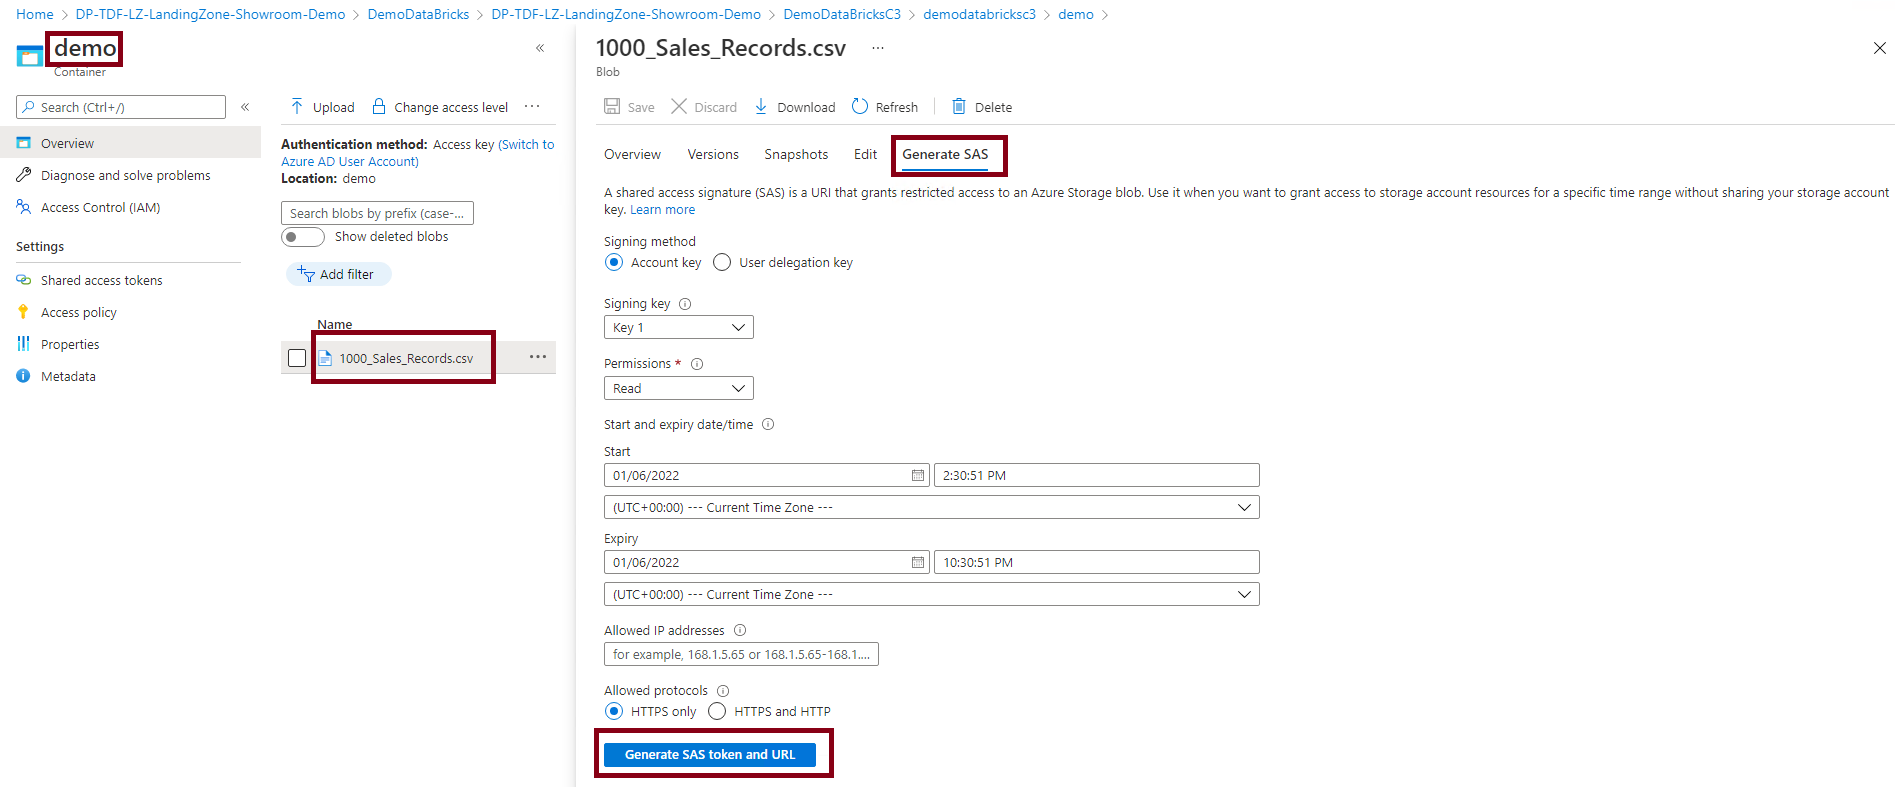Open the container toolbar more options ellipsis
The width and height of the screenshot is (1895, 787).
click(532, 106)
